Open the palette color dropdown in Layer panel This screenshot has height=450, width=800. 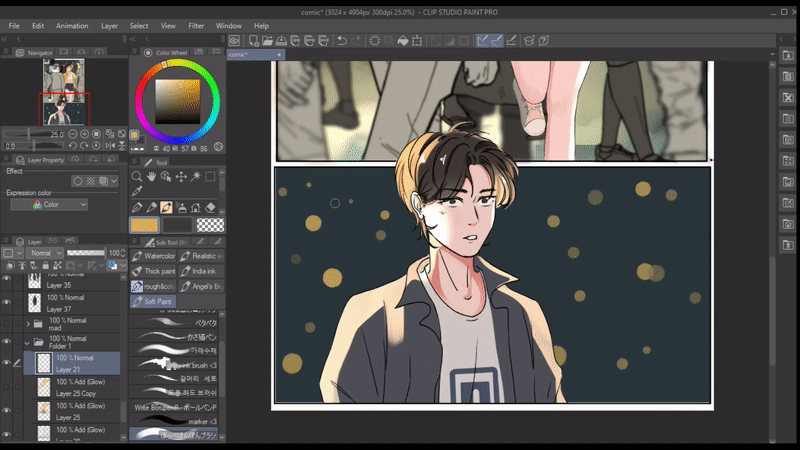pos(123,265)
